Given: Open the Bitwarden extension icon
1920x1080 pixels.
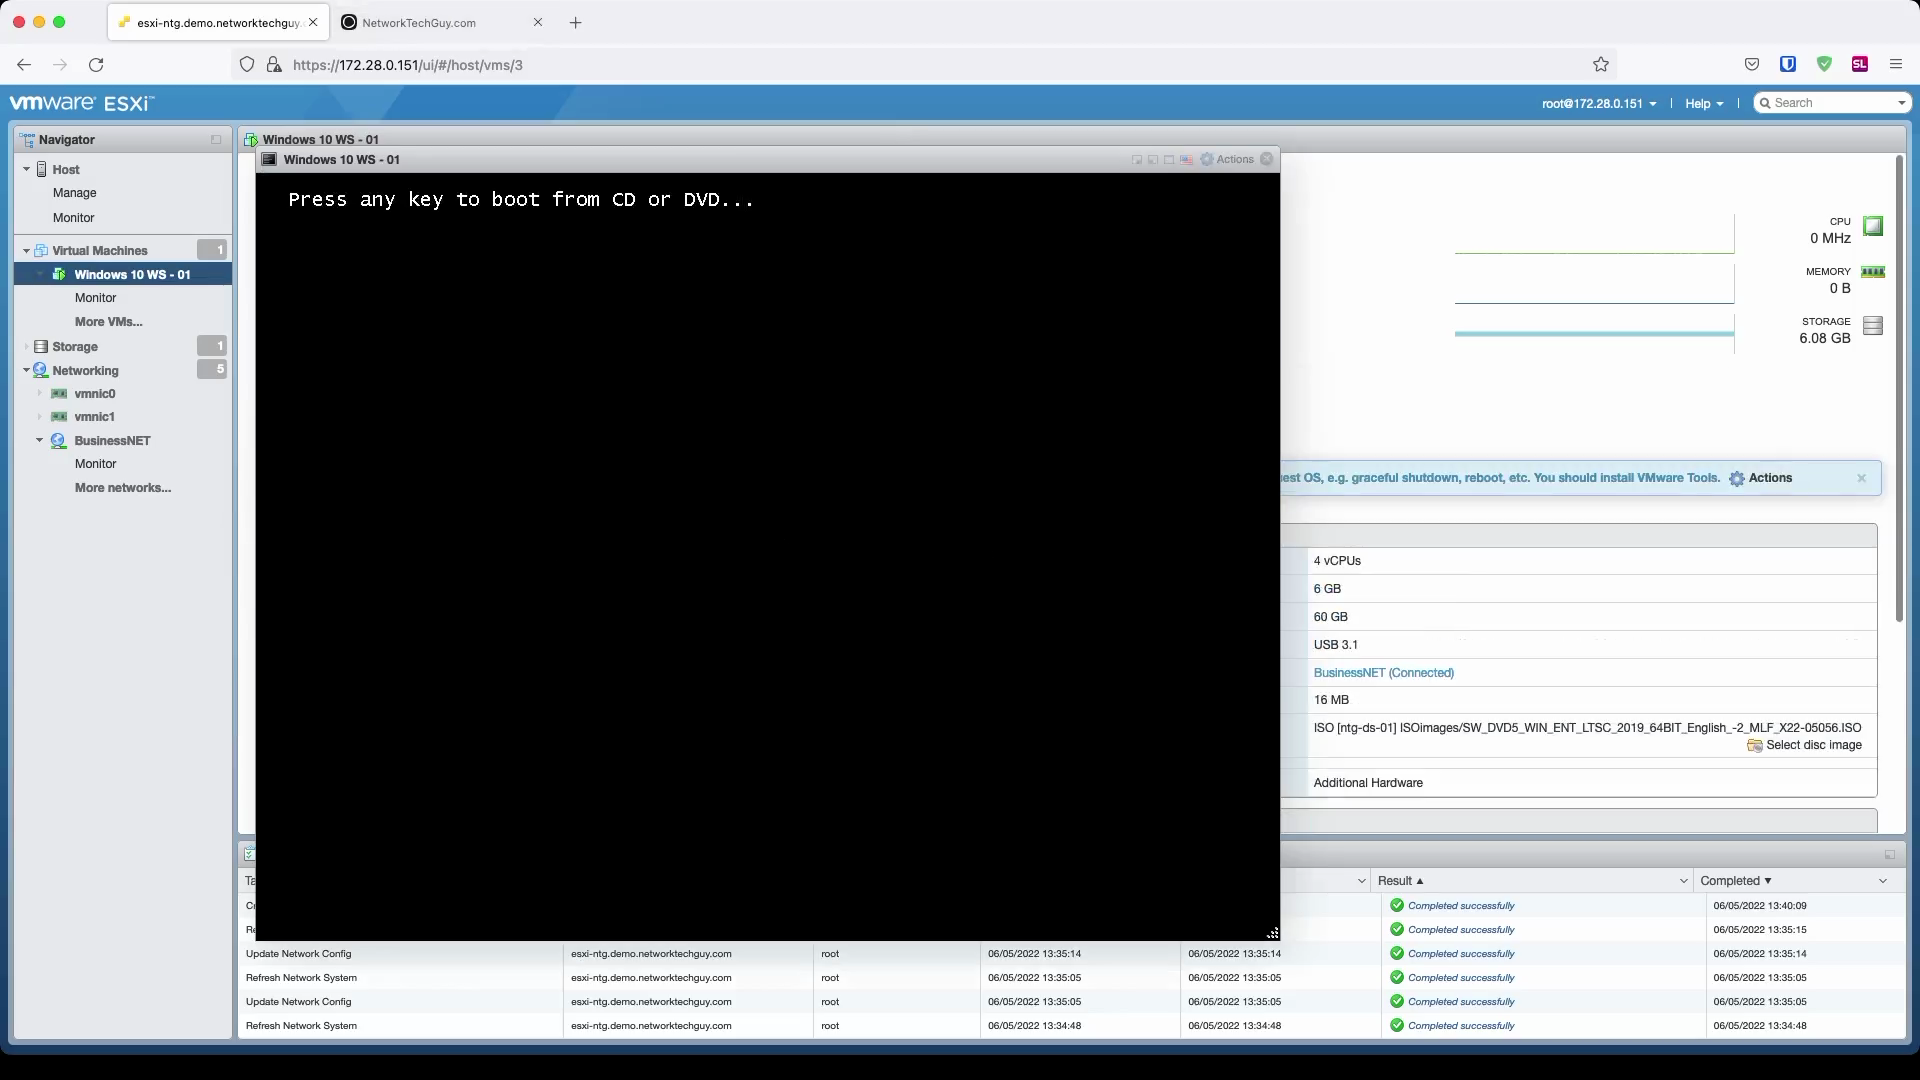Looking at the screenshot, I should click(1788, 65).
